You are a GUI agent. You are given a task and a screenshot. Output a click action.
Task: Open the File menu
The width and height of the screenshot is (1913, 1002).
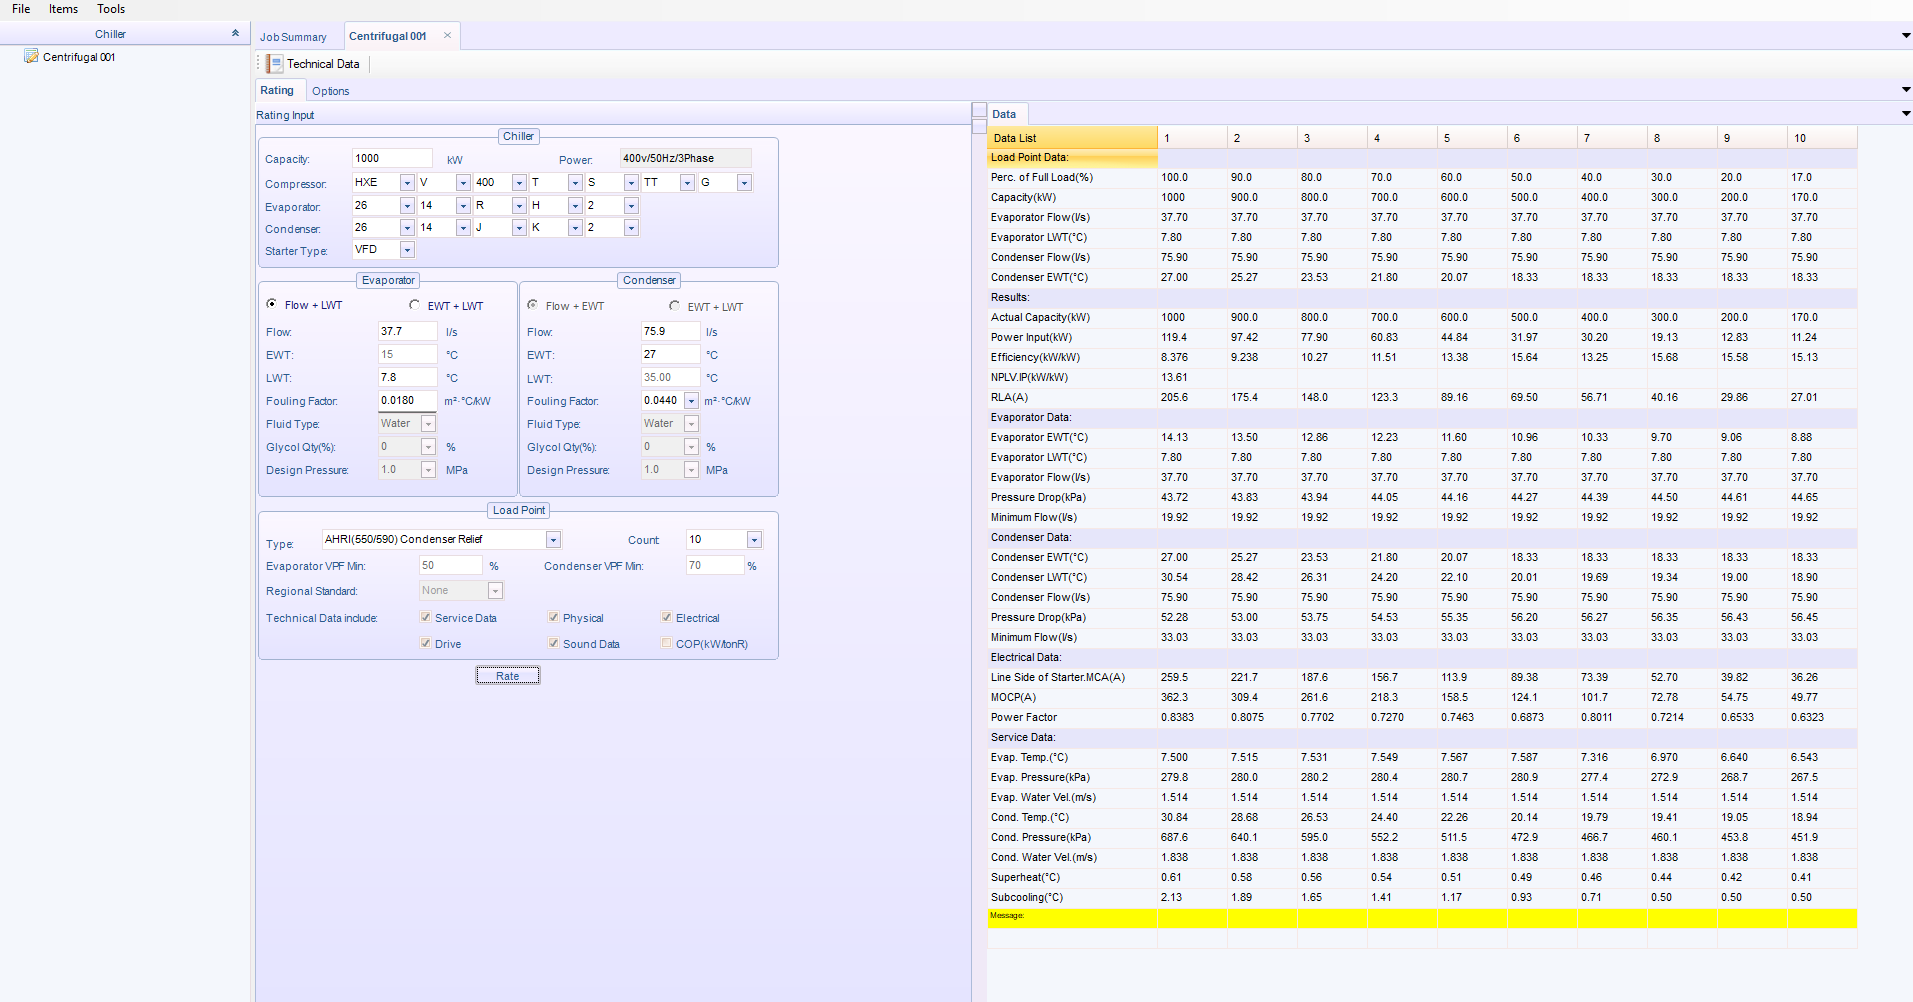[x=21, y=9]
